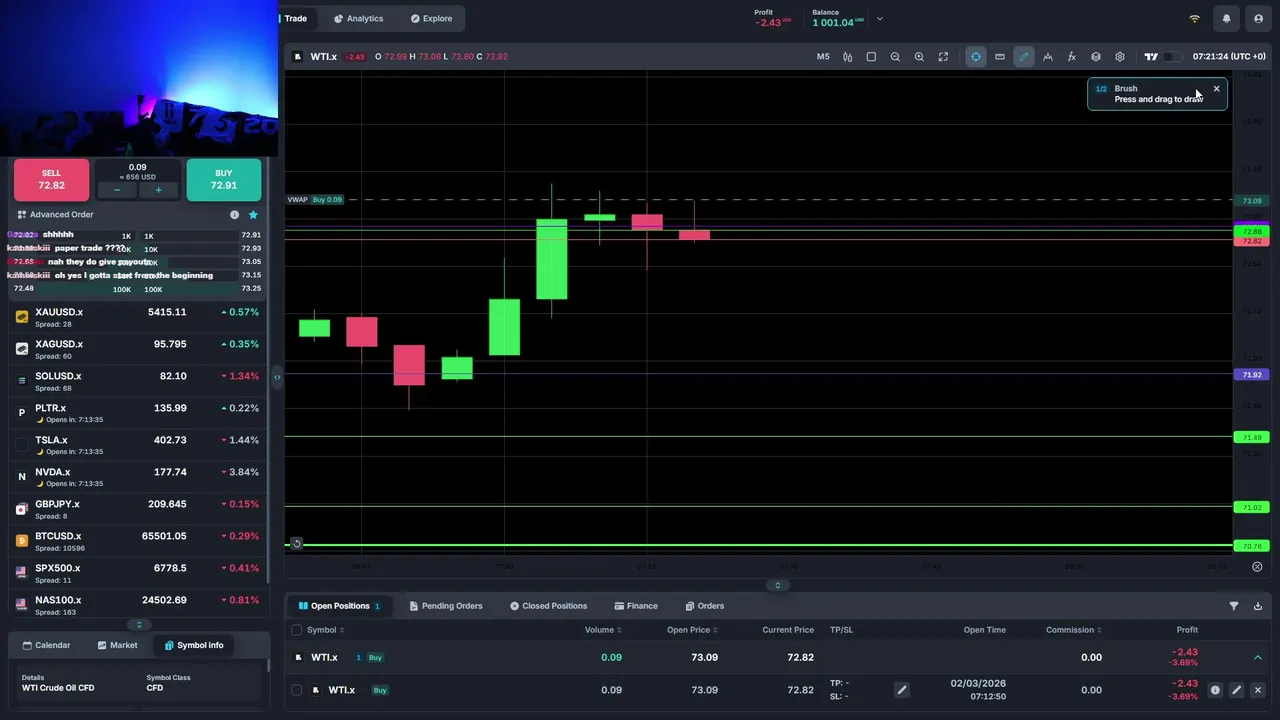The height and width of the screenshot is (720, 1280).
Task: Open the Pending Orders tab
Action: point(445,606)
